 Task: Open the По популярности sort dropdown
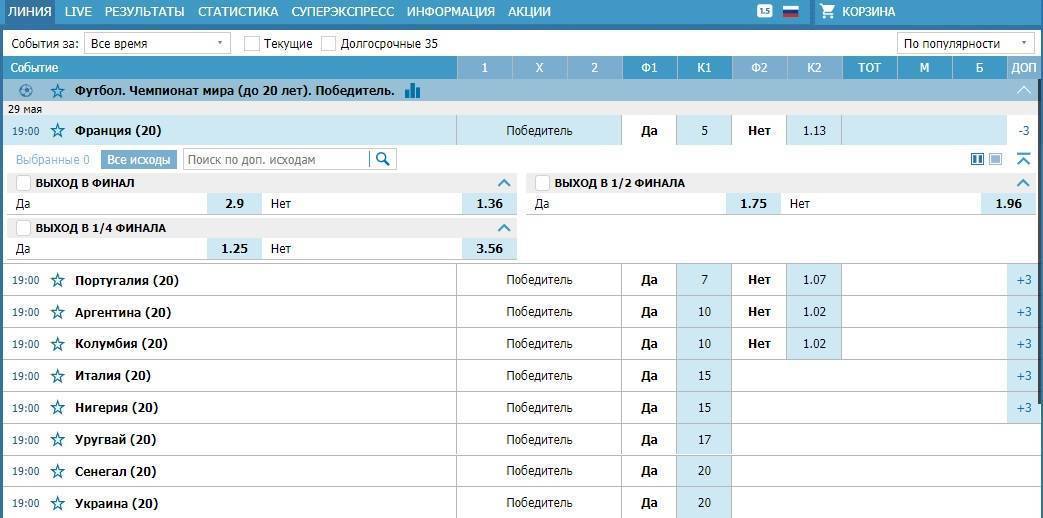965,44
